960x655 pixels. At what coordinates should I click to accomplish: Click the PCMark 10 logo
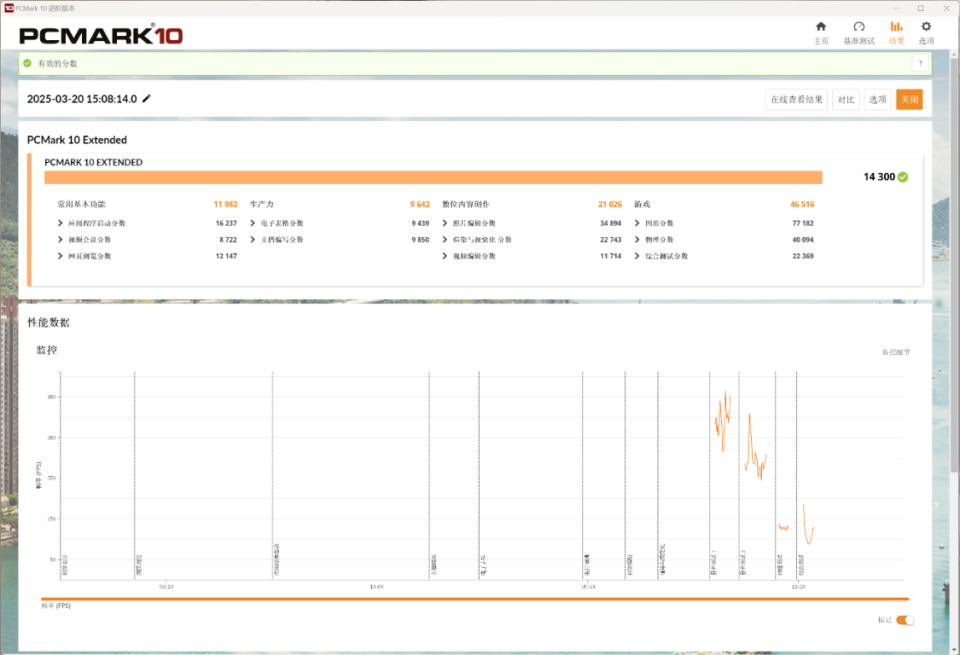point(101,35)
